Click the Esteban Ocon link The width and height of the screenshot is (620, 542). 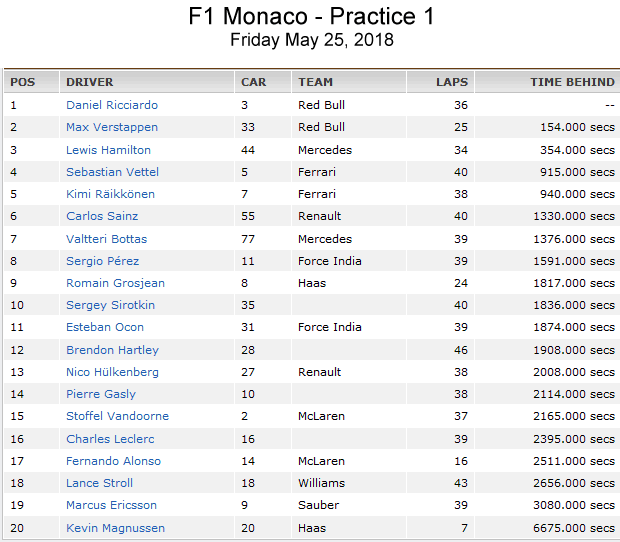[x=105, y=327]
